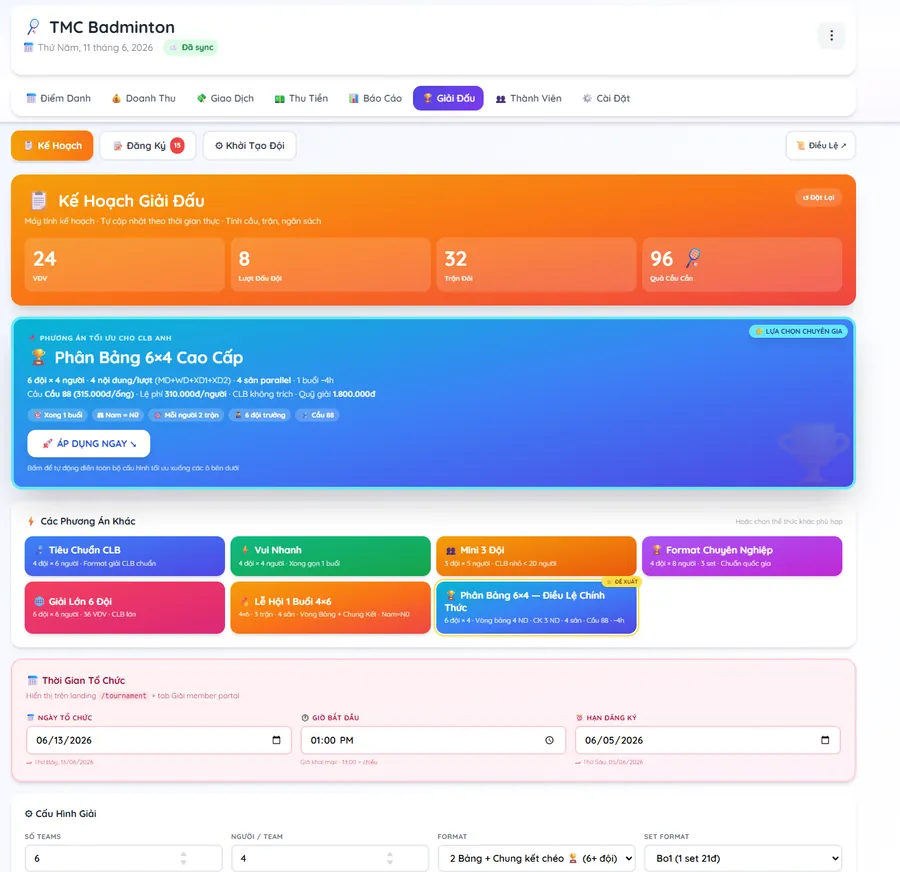Click the shuttlecock icon beside 96
900x872 pixels.
[693, 258]
